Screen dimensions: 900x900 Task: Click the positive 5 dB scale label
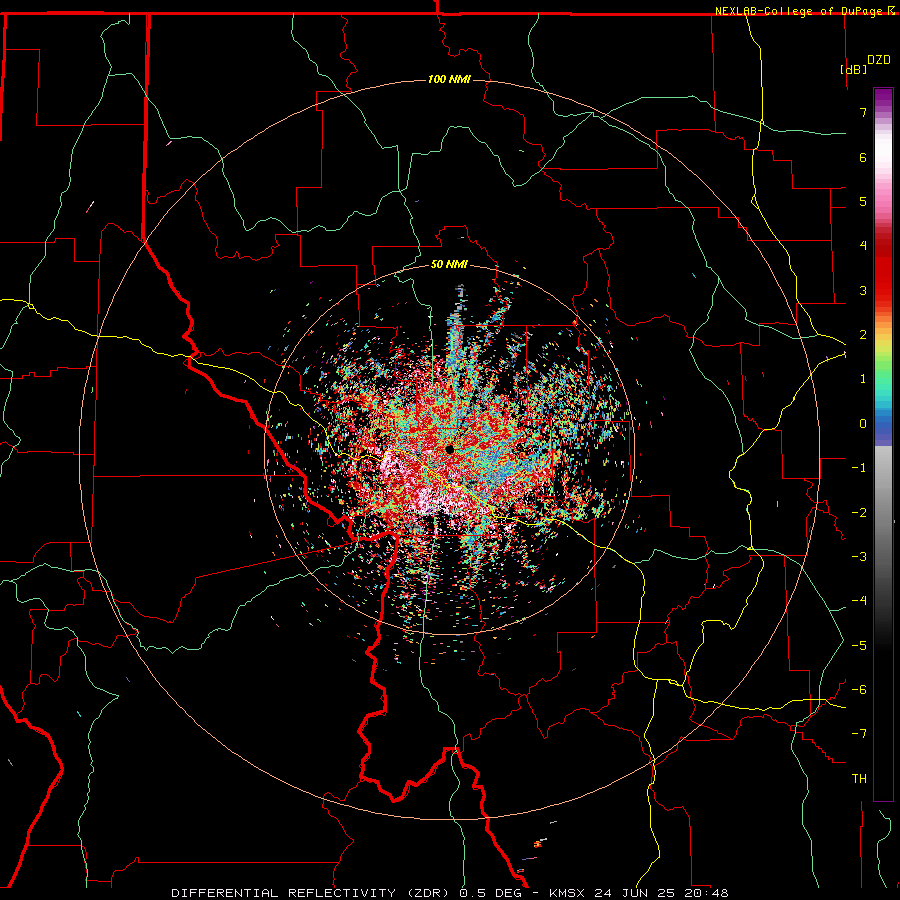coord(863,201)
